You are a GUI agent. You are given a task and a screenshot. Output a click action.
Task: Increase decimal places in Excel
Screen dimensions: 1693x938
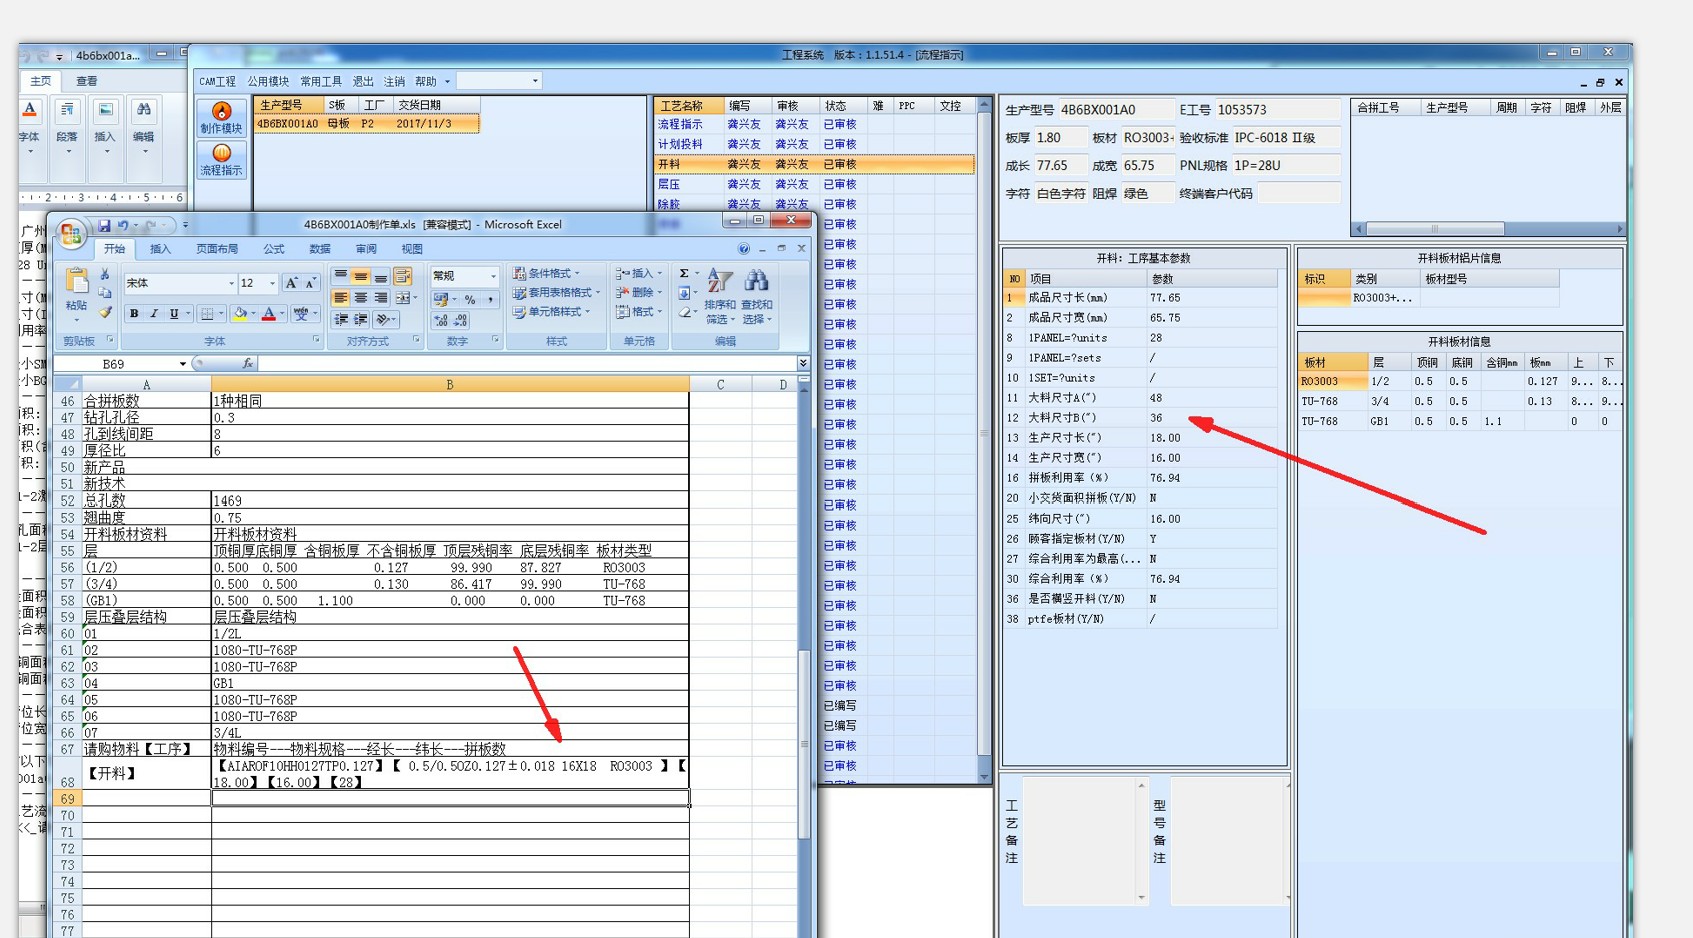pos(441,320)
